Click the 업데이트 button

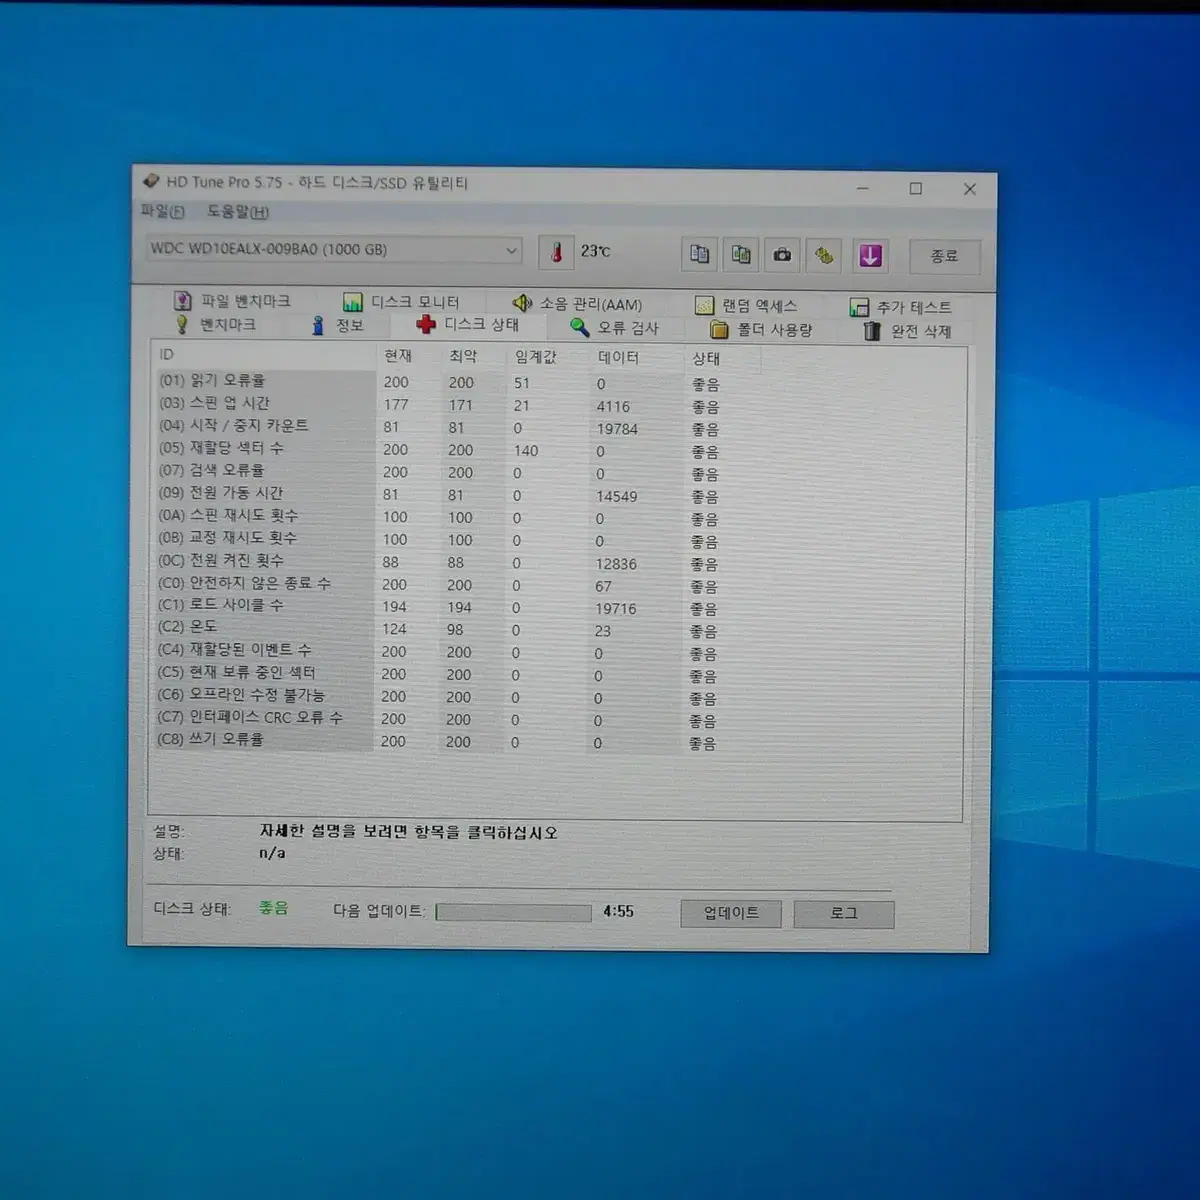(731, 913)
